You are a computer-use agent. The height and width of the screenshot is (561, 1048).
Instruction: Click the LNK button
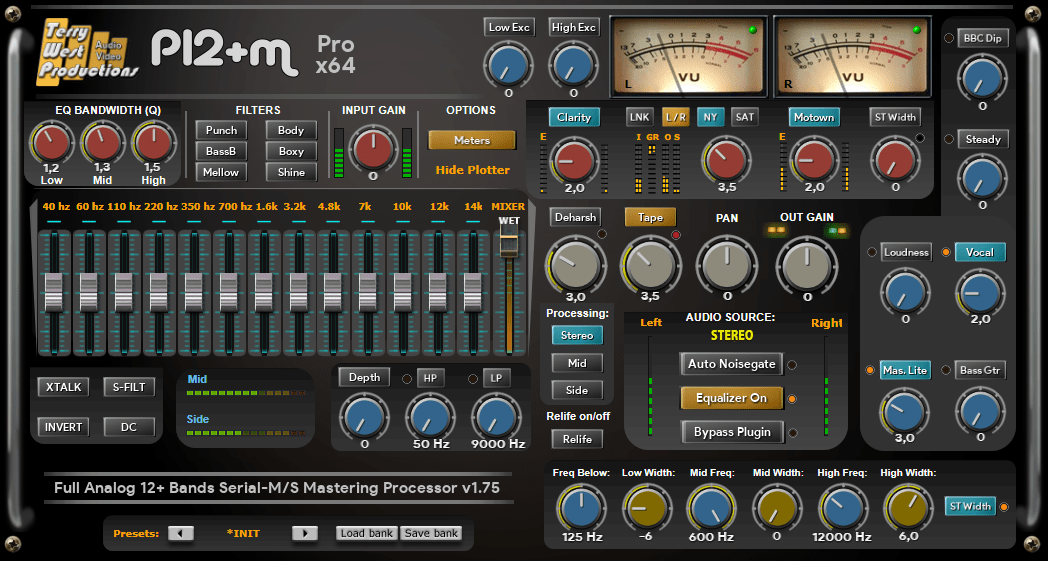coord(640,117)
